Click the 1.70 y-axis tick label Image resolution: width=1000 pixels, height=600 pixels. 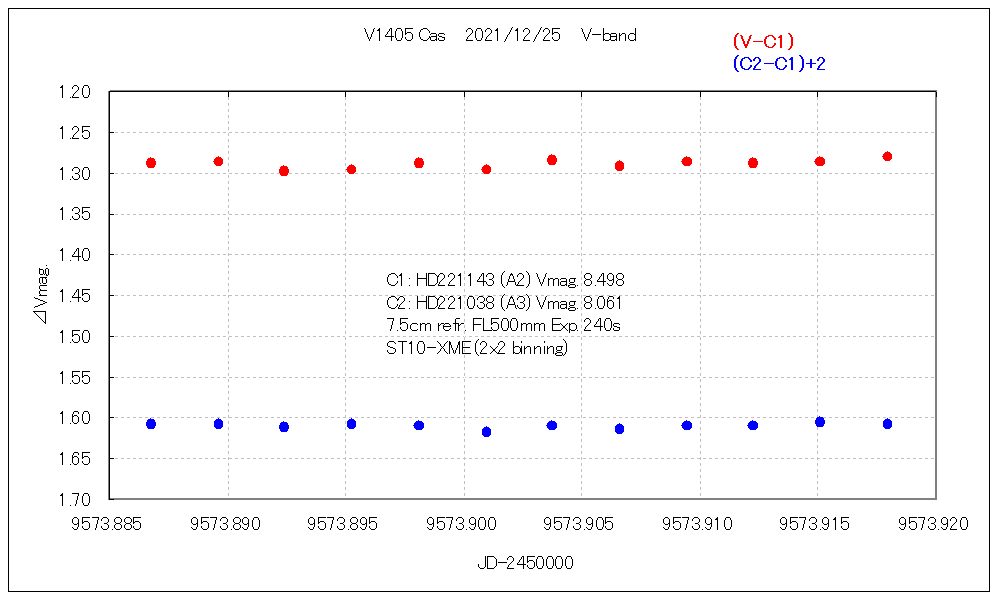click(x=76, y=499)
